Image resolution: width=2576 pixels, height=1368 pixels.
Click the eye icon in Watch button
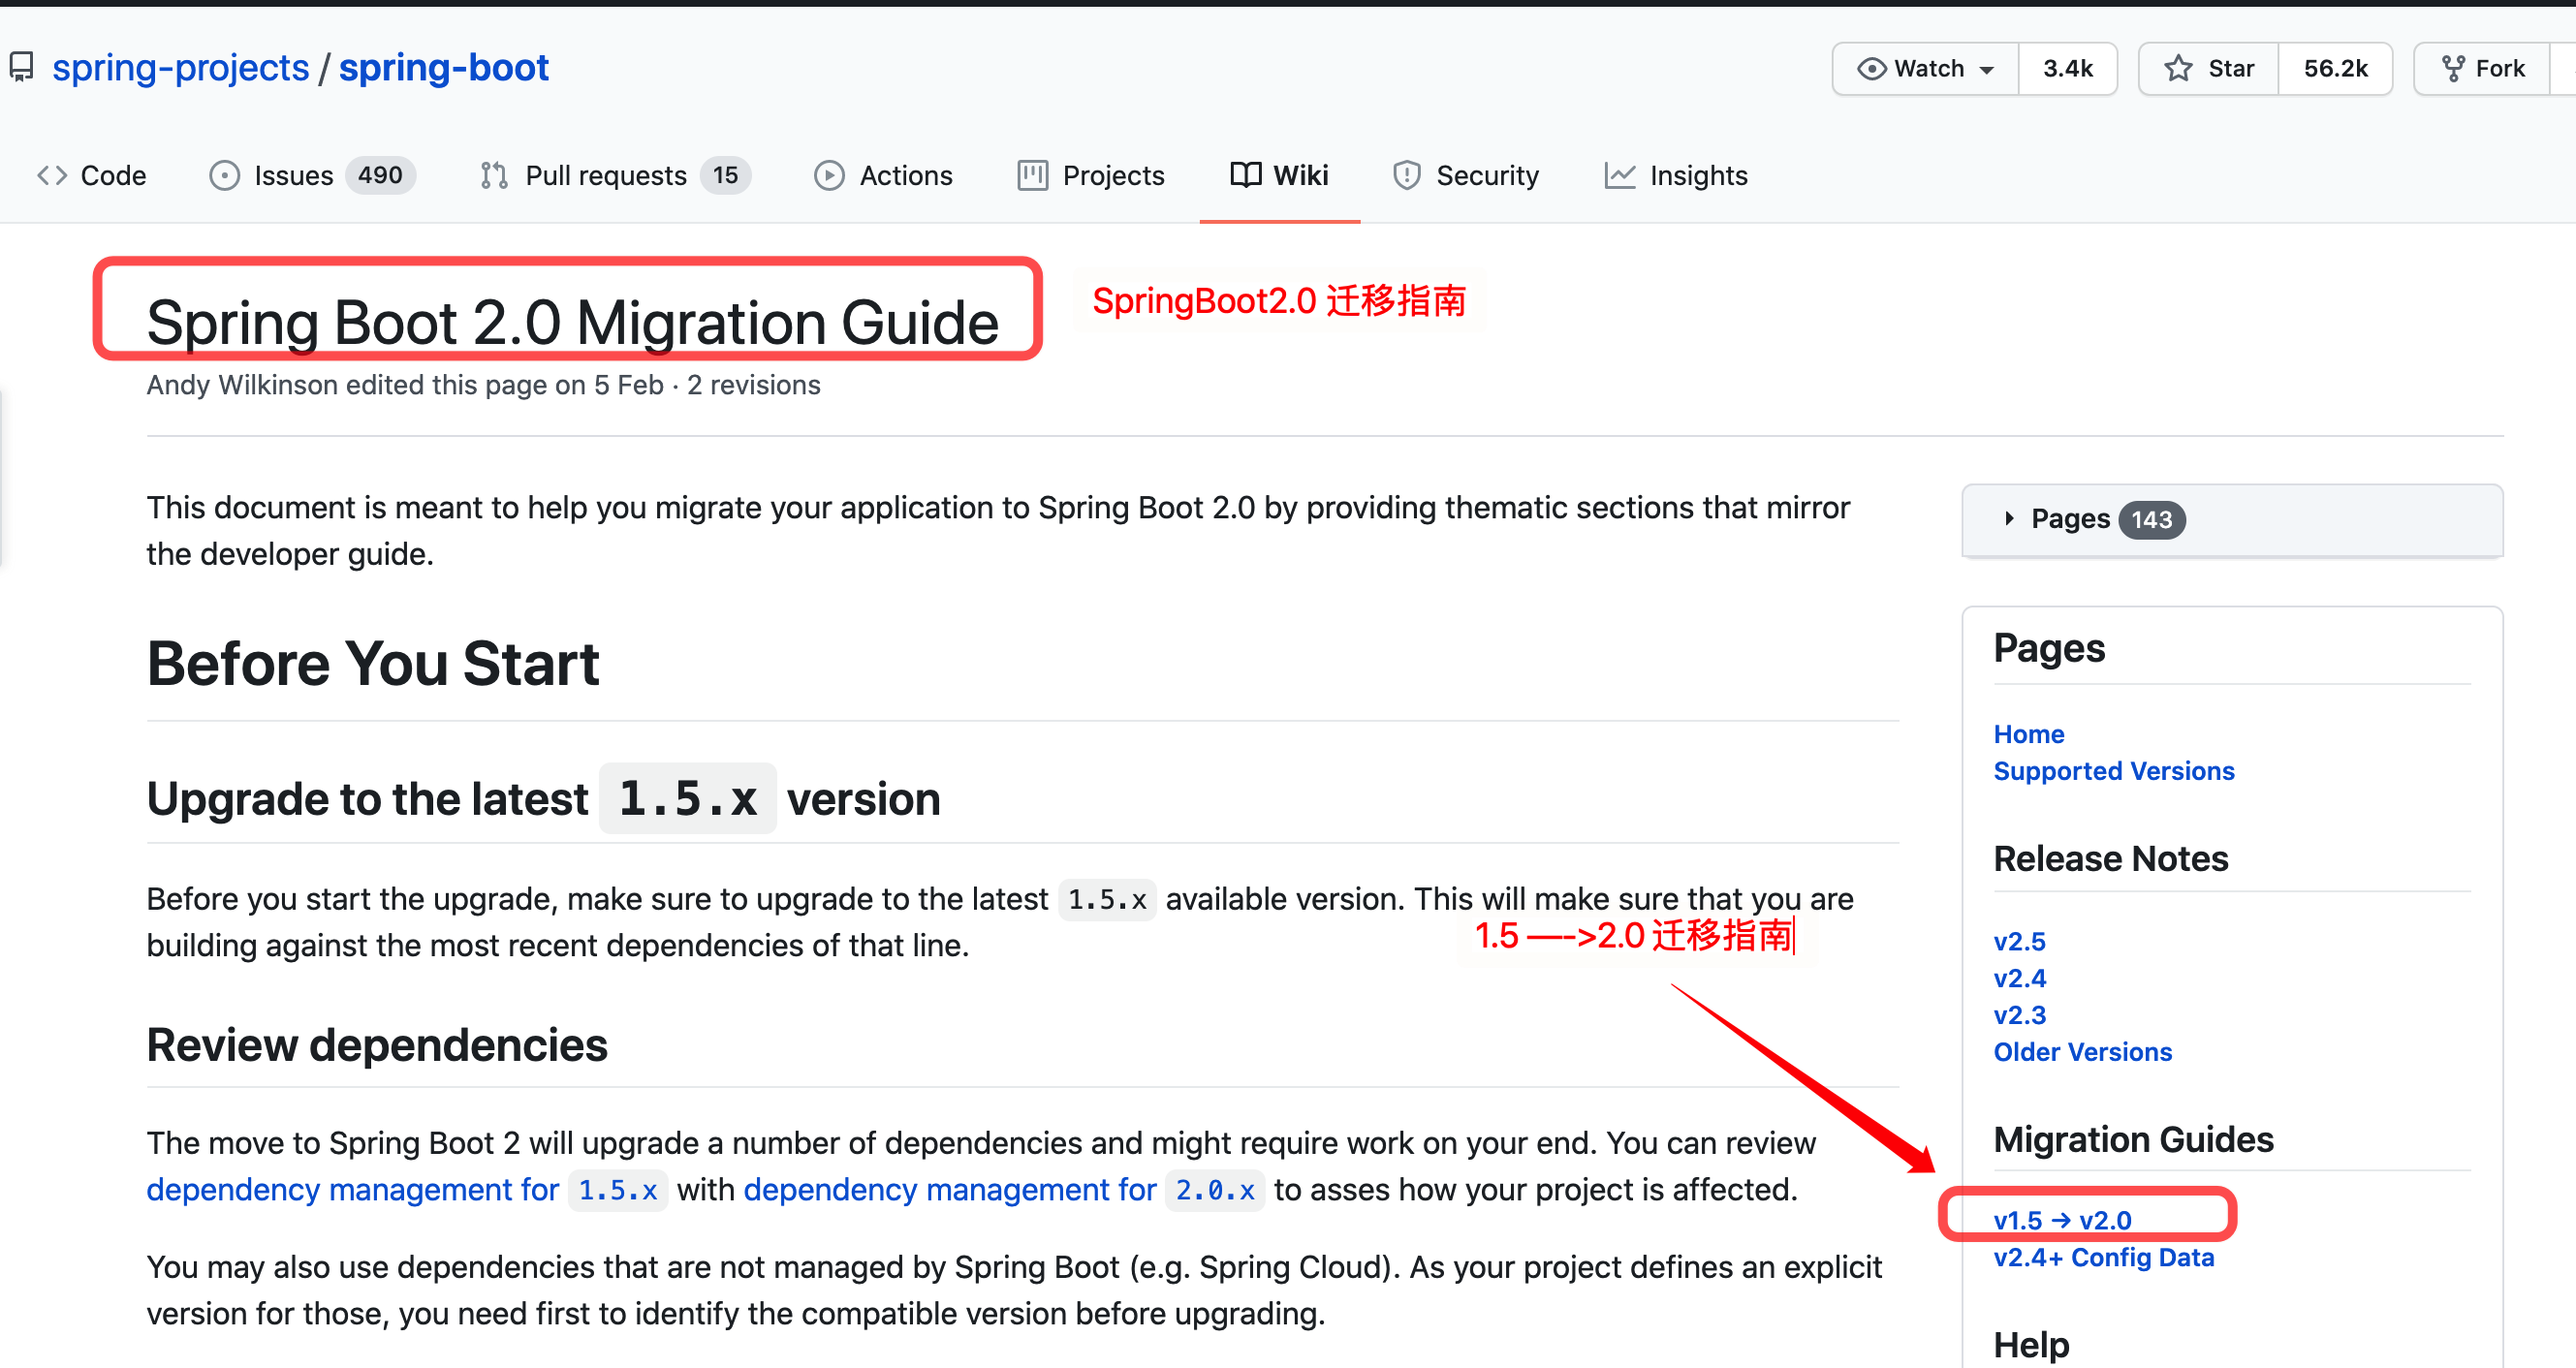1871,69
